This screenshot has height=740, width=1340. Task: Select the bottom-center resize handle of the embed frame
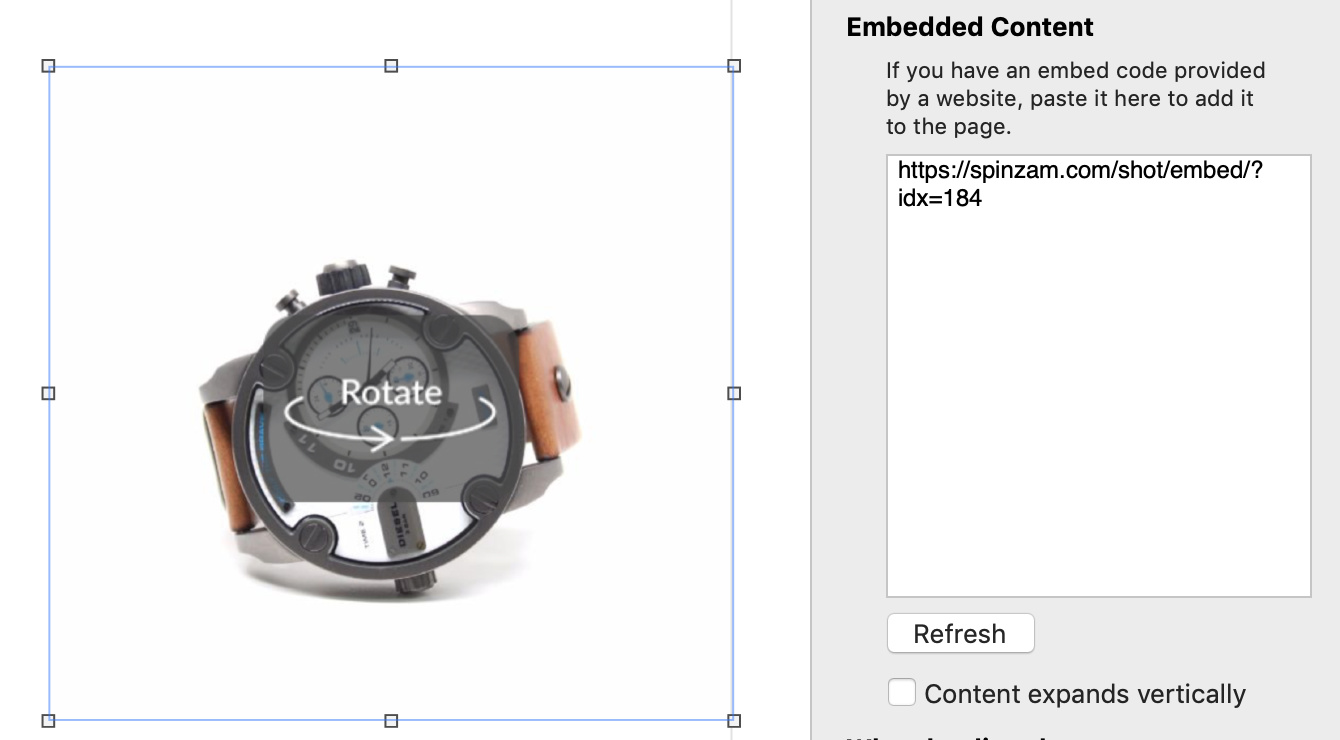(x=391, y=720)
